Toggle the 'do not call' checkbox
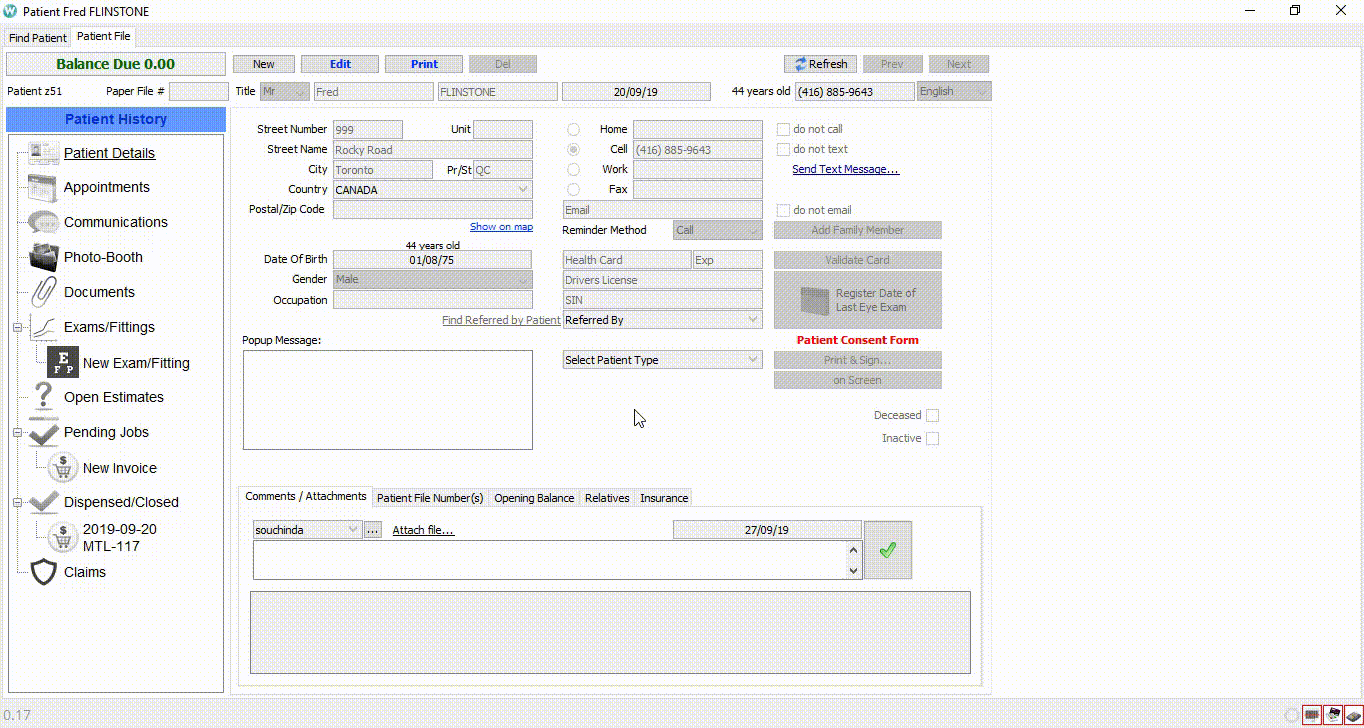The height and width of the screenshot is (728, 1364). point(783,129)
